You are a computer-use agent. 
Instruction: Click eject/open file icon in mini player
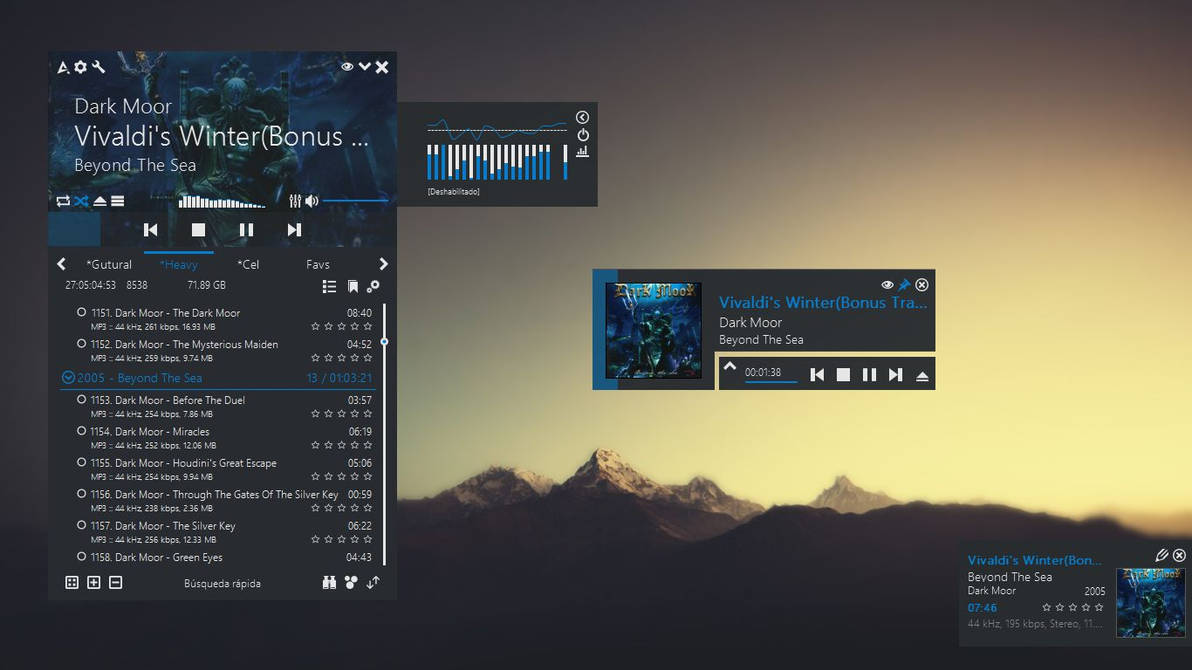[922, 376]
